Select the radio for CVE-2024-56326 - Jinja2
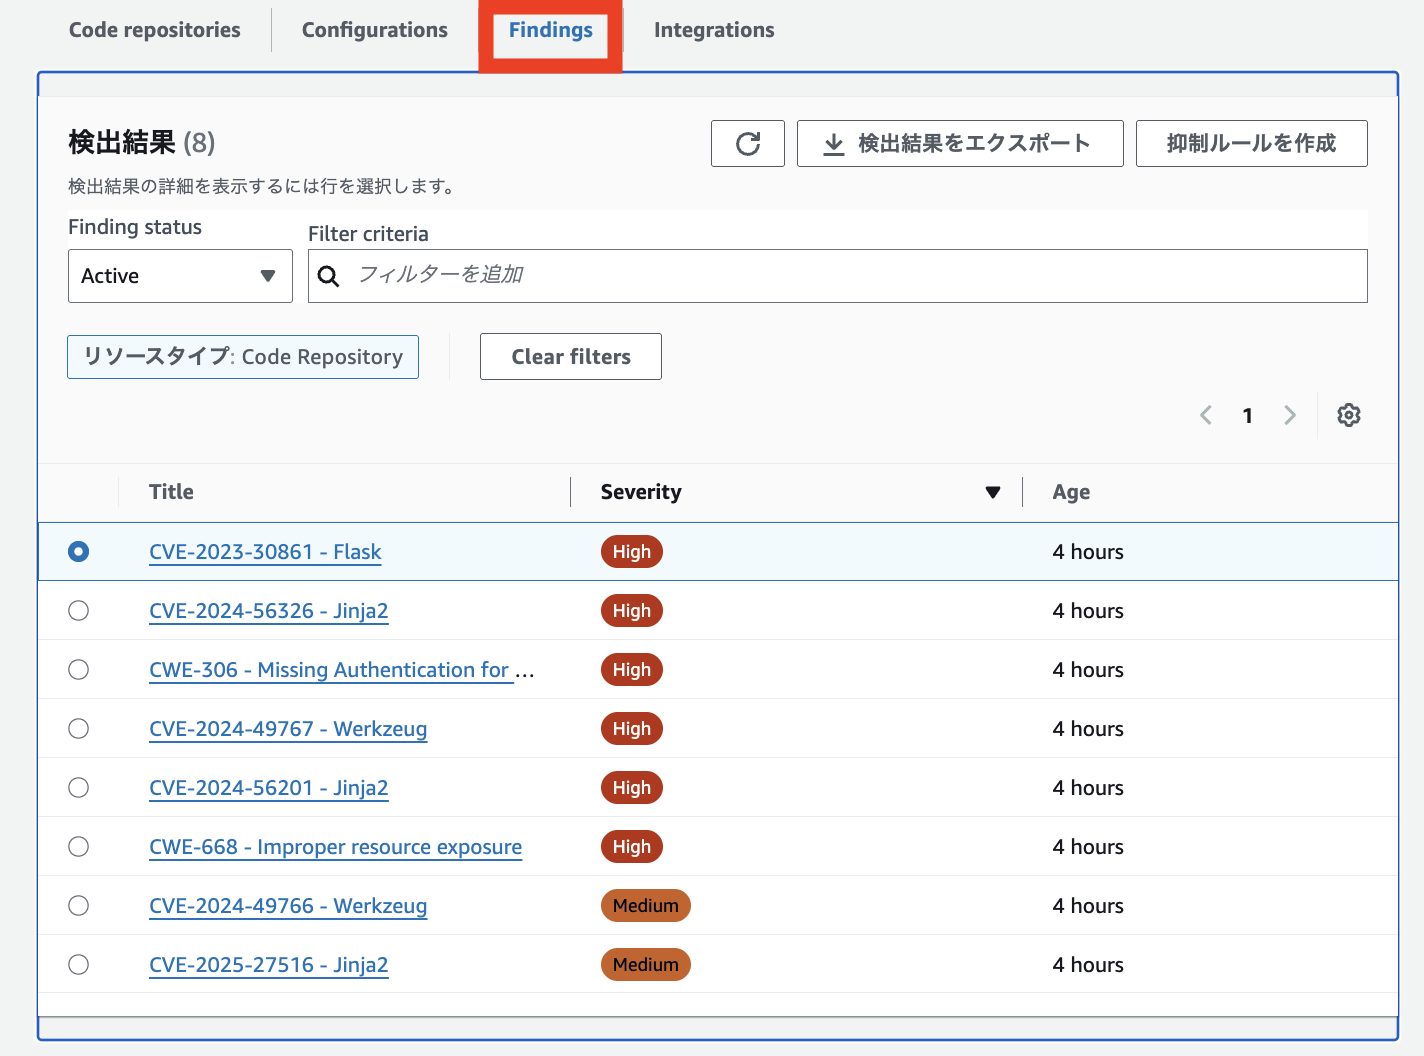 tap(78, 610)
